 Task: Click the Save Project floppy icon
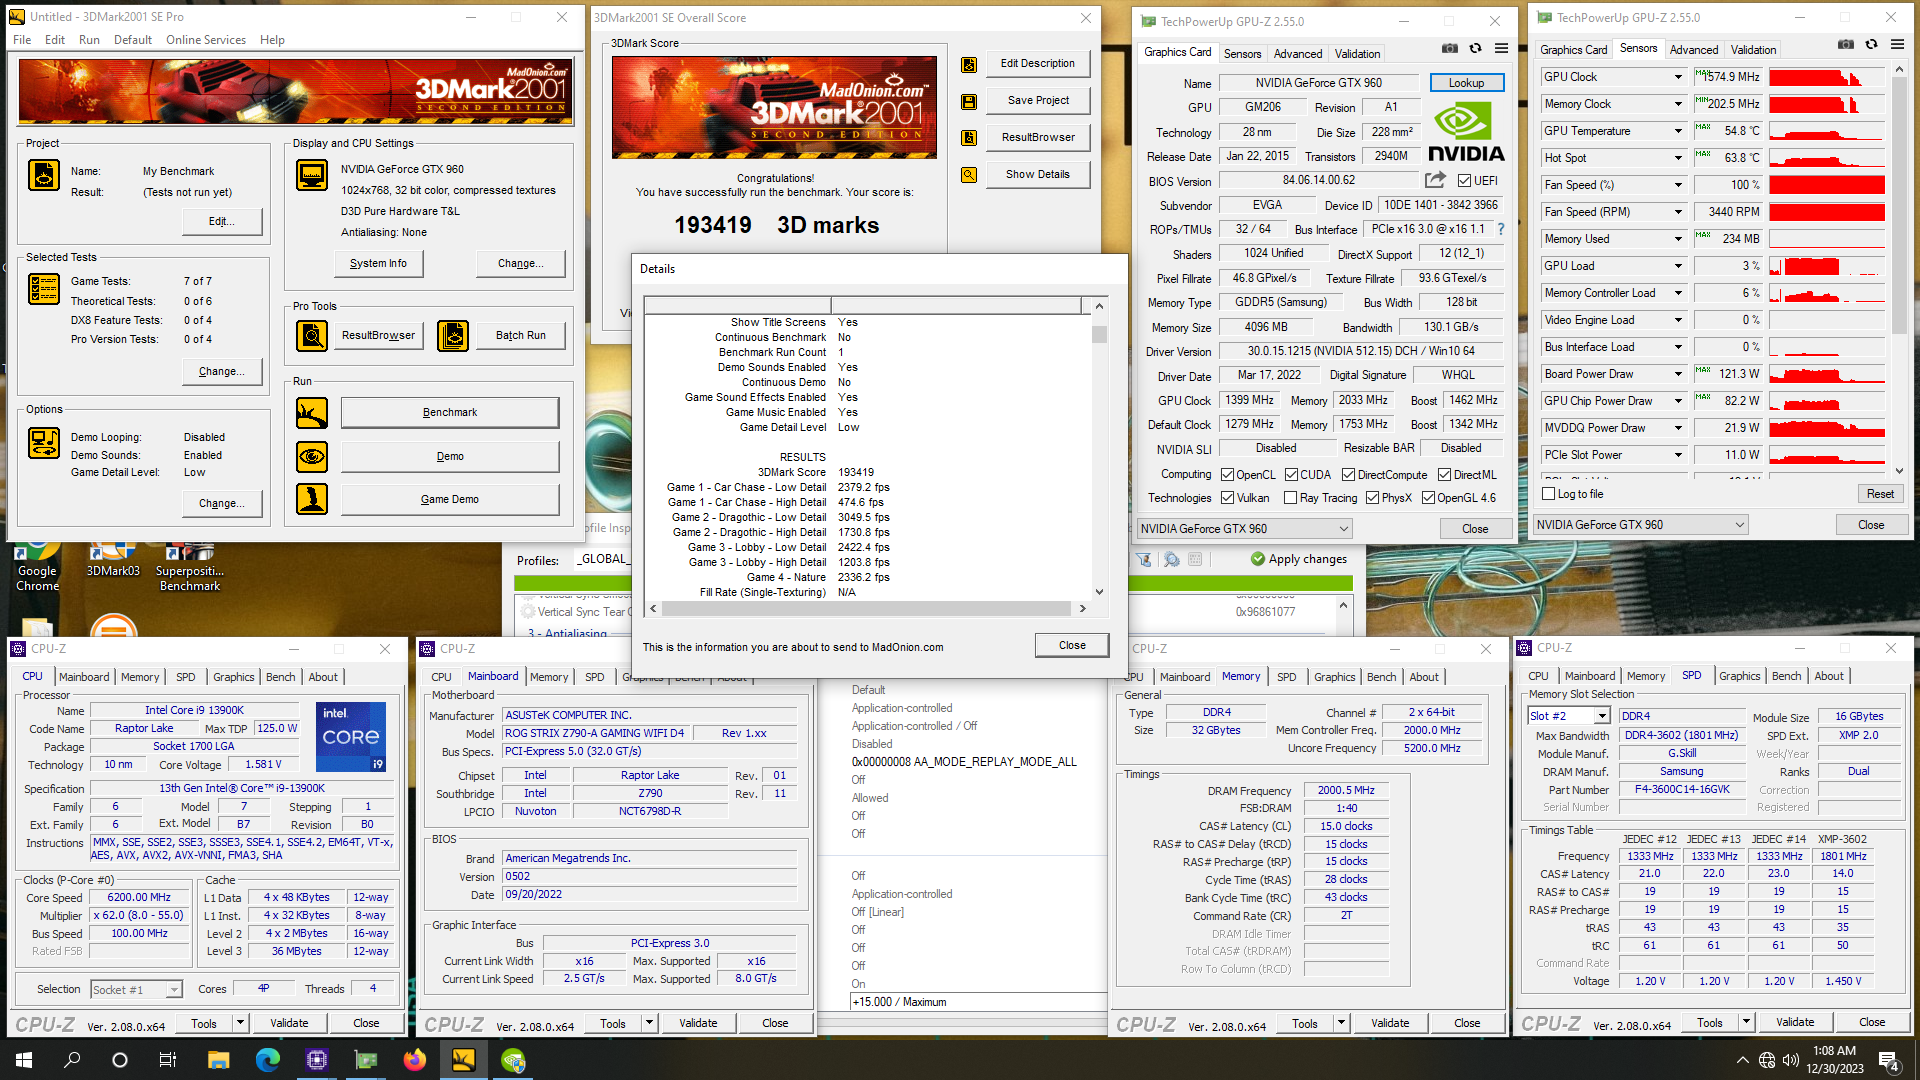(969, 102)
